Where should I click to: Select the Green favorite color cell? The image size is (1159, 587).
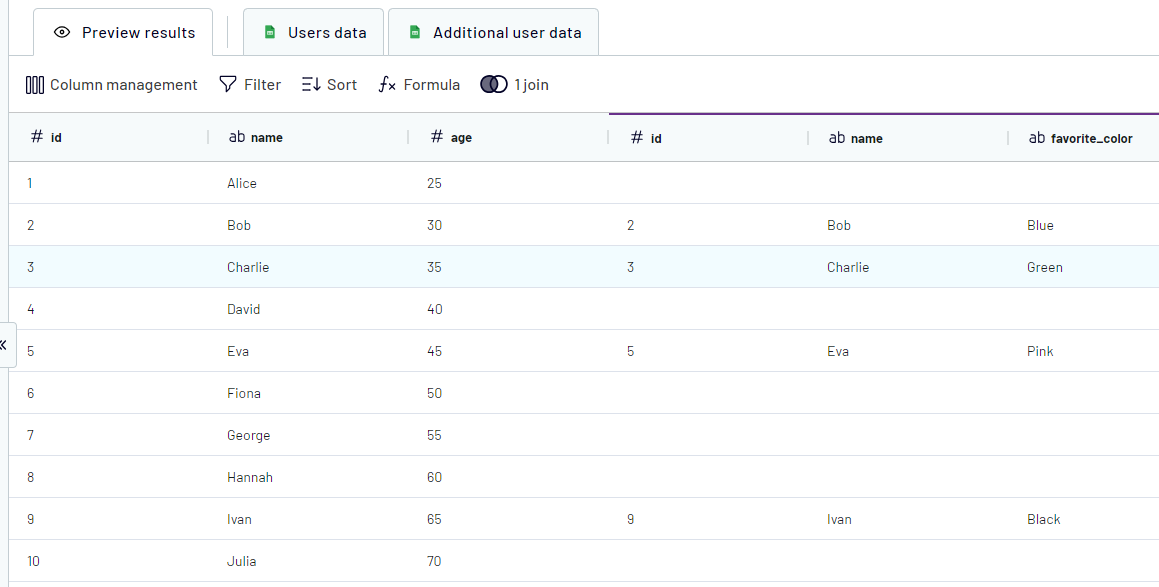coord(1045,267)
